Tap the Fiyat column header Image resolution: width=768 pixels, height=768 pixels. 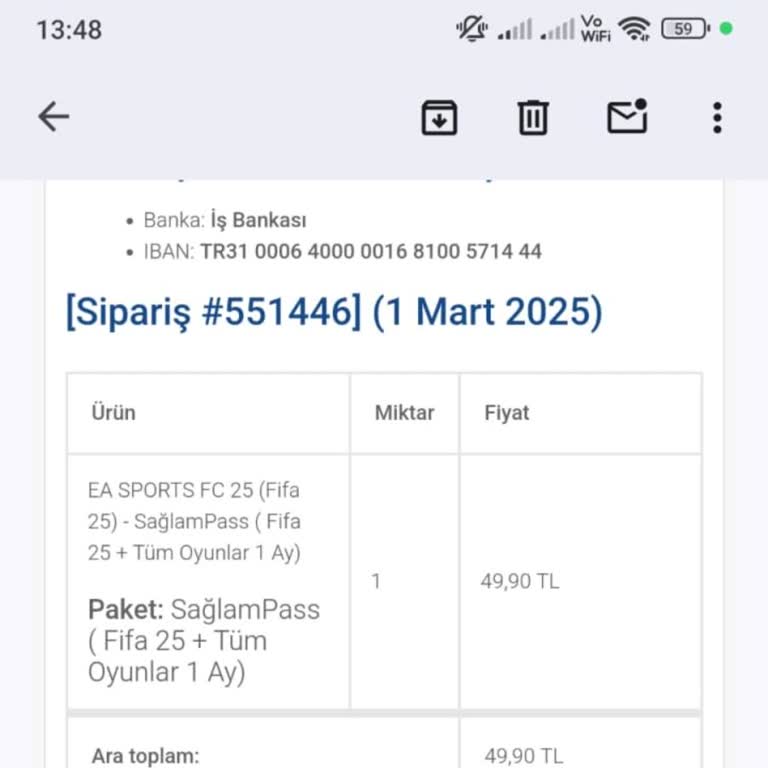point(507,412)
